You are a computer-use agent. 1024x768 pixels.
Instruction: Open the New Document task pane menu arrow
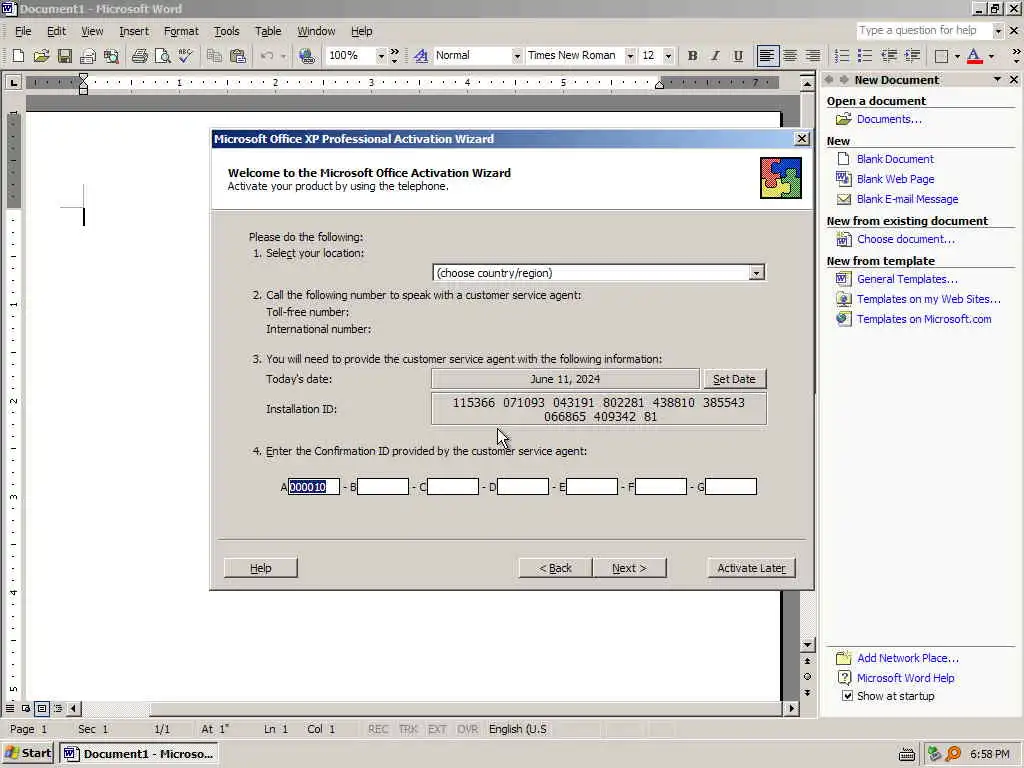[x=997, y=80]
